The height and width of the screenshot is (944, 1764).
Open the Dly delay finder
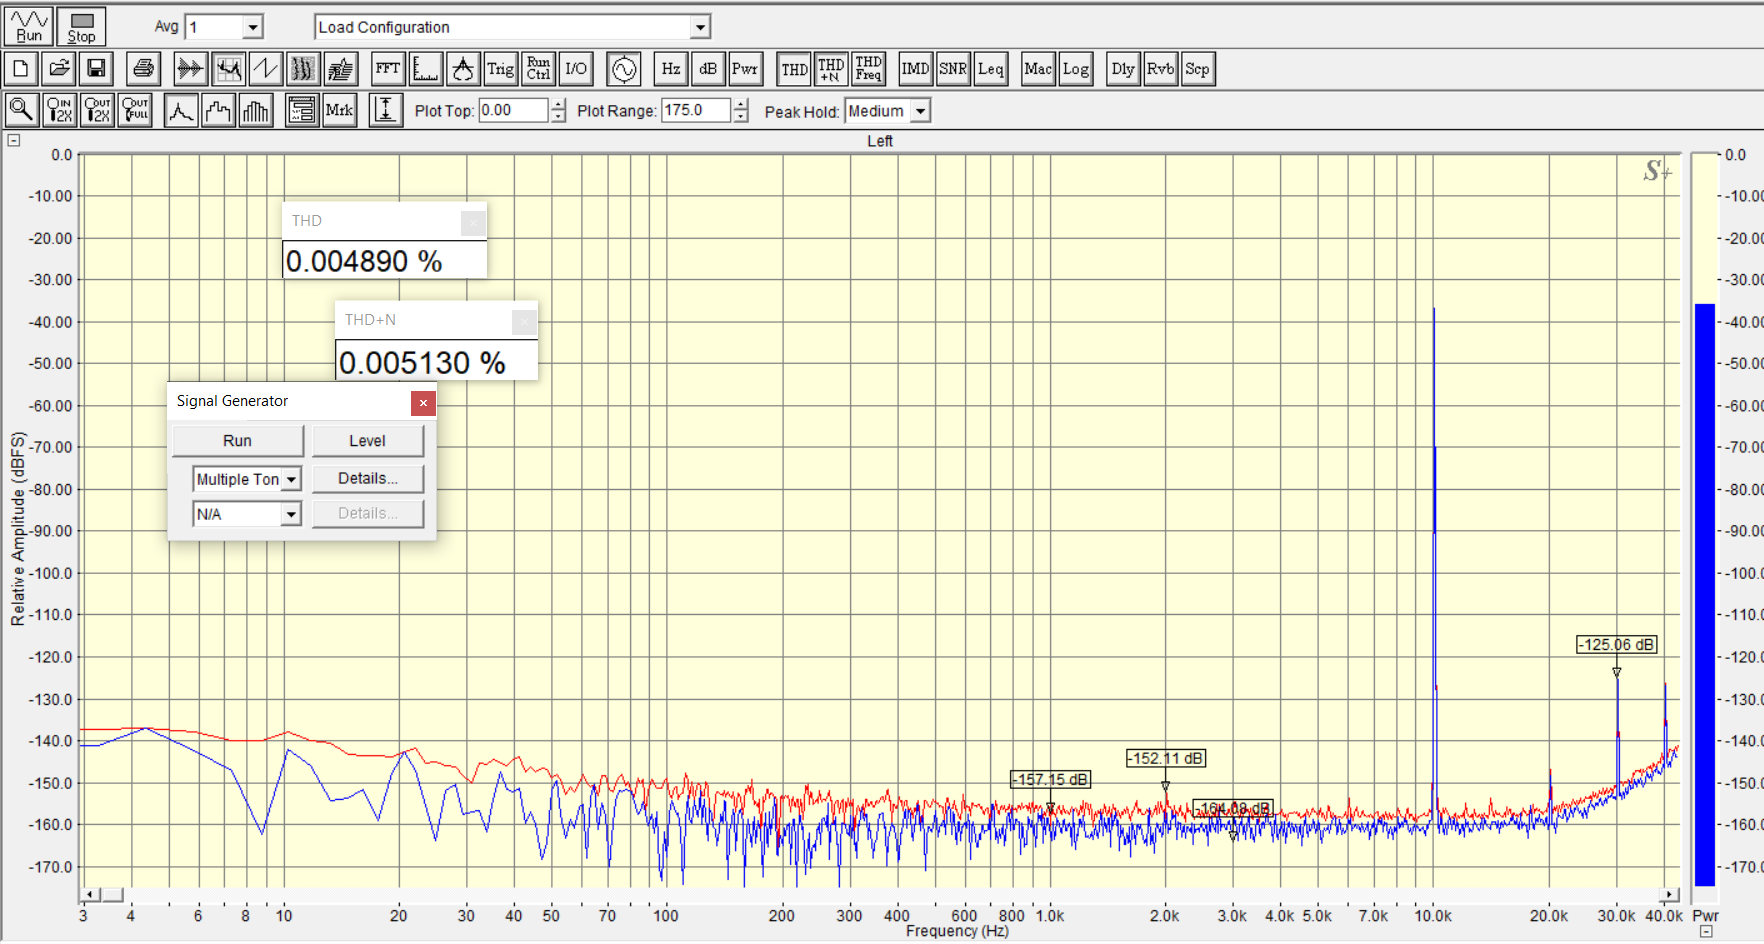(1123, 69)
